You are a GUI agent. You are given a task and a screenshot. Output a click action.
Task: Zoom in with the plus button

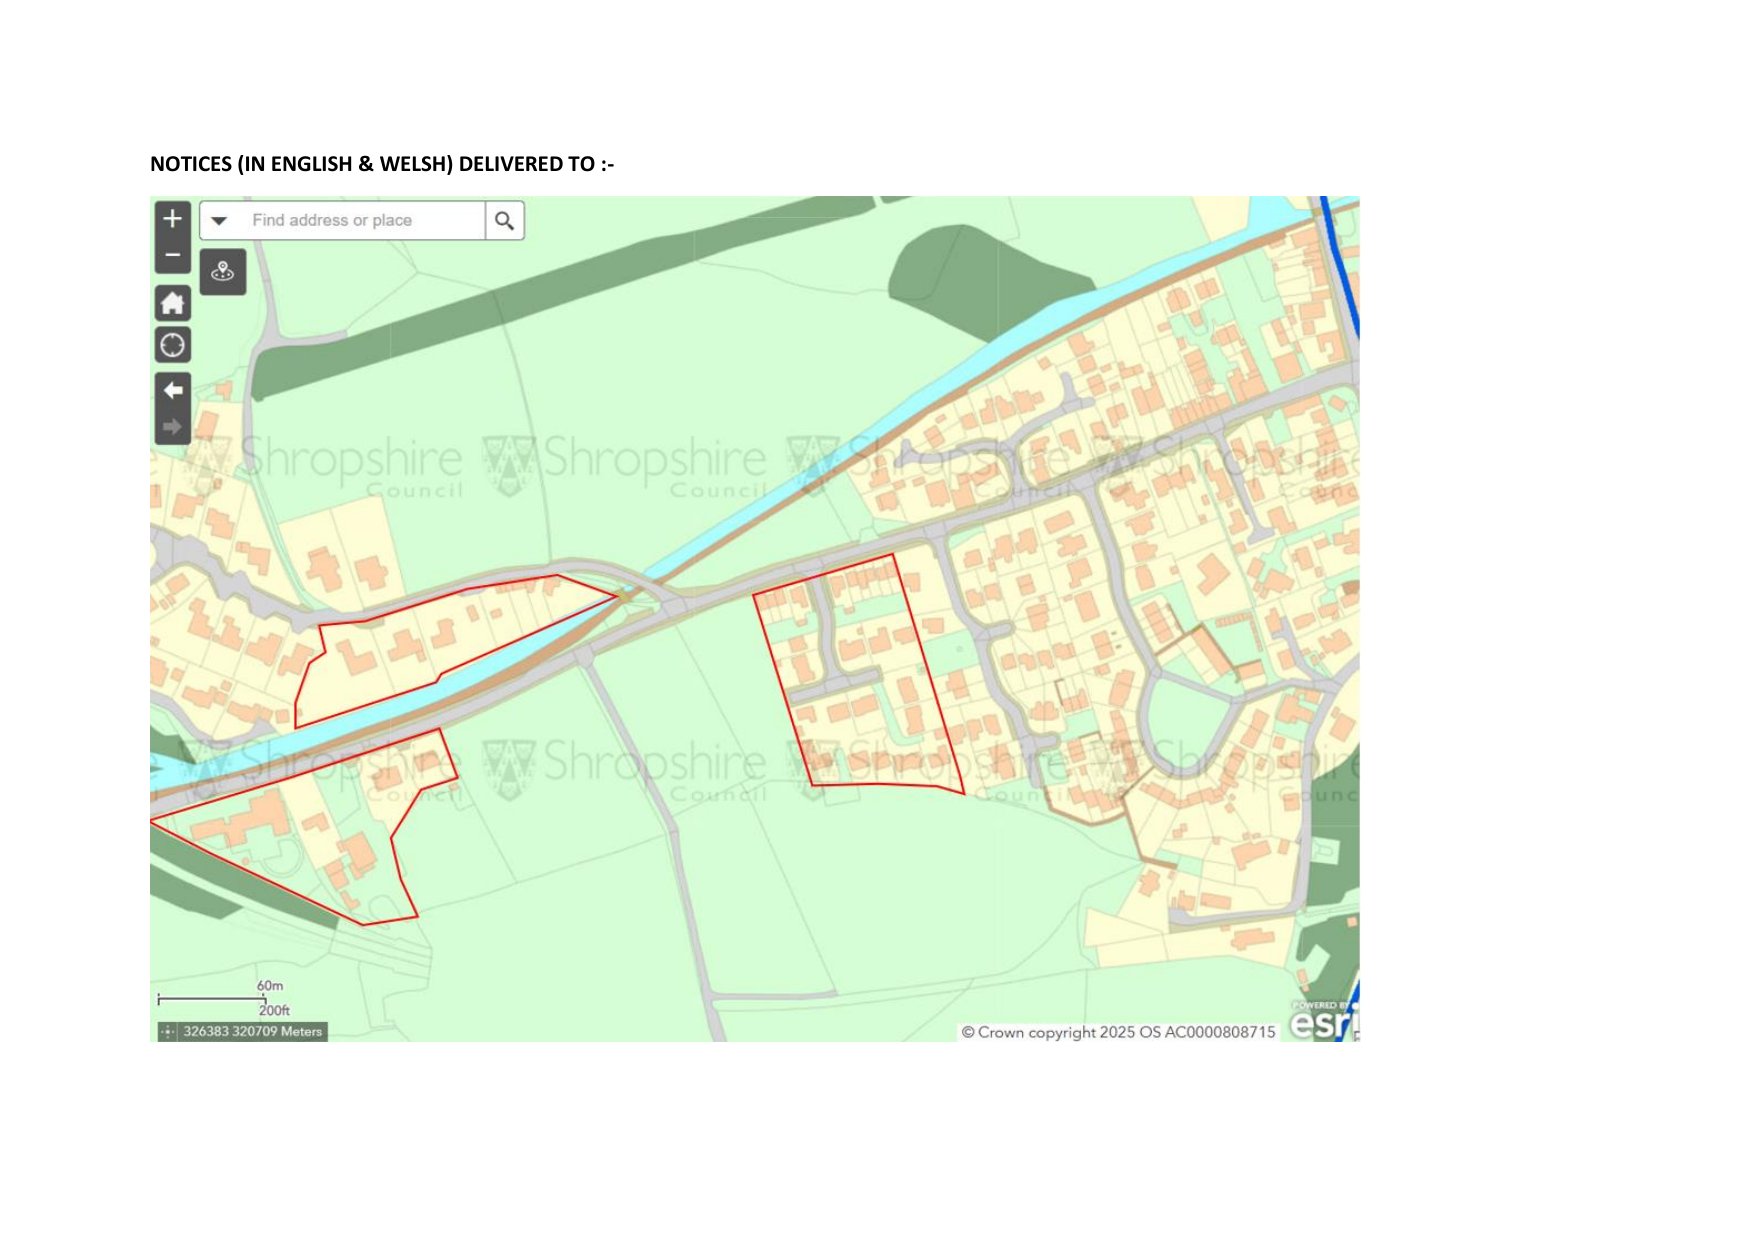172,219
